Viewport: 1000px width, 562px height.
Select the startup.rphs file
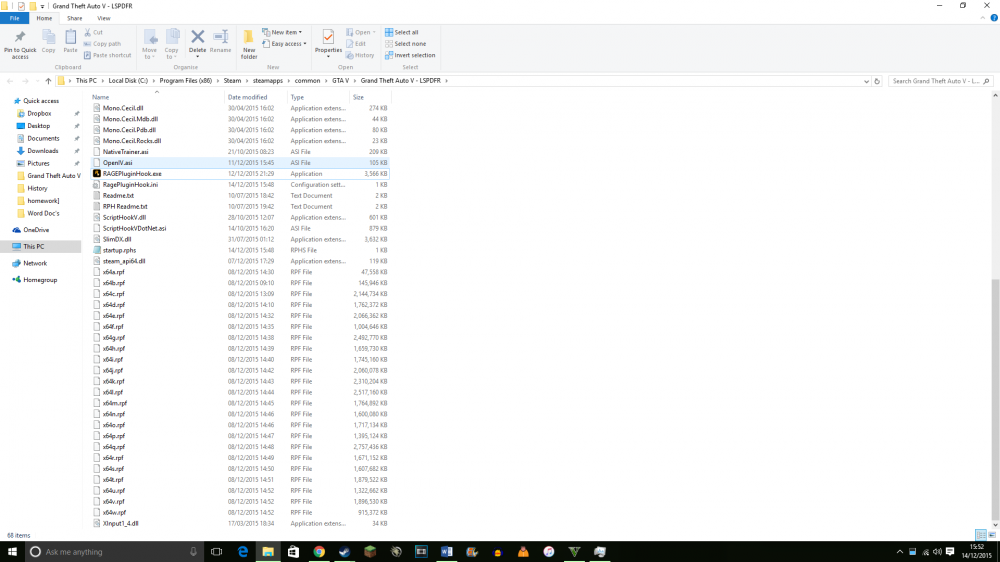240,250
